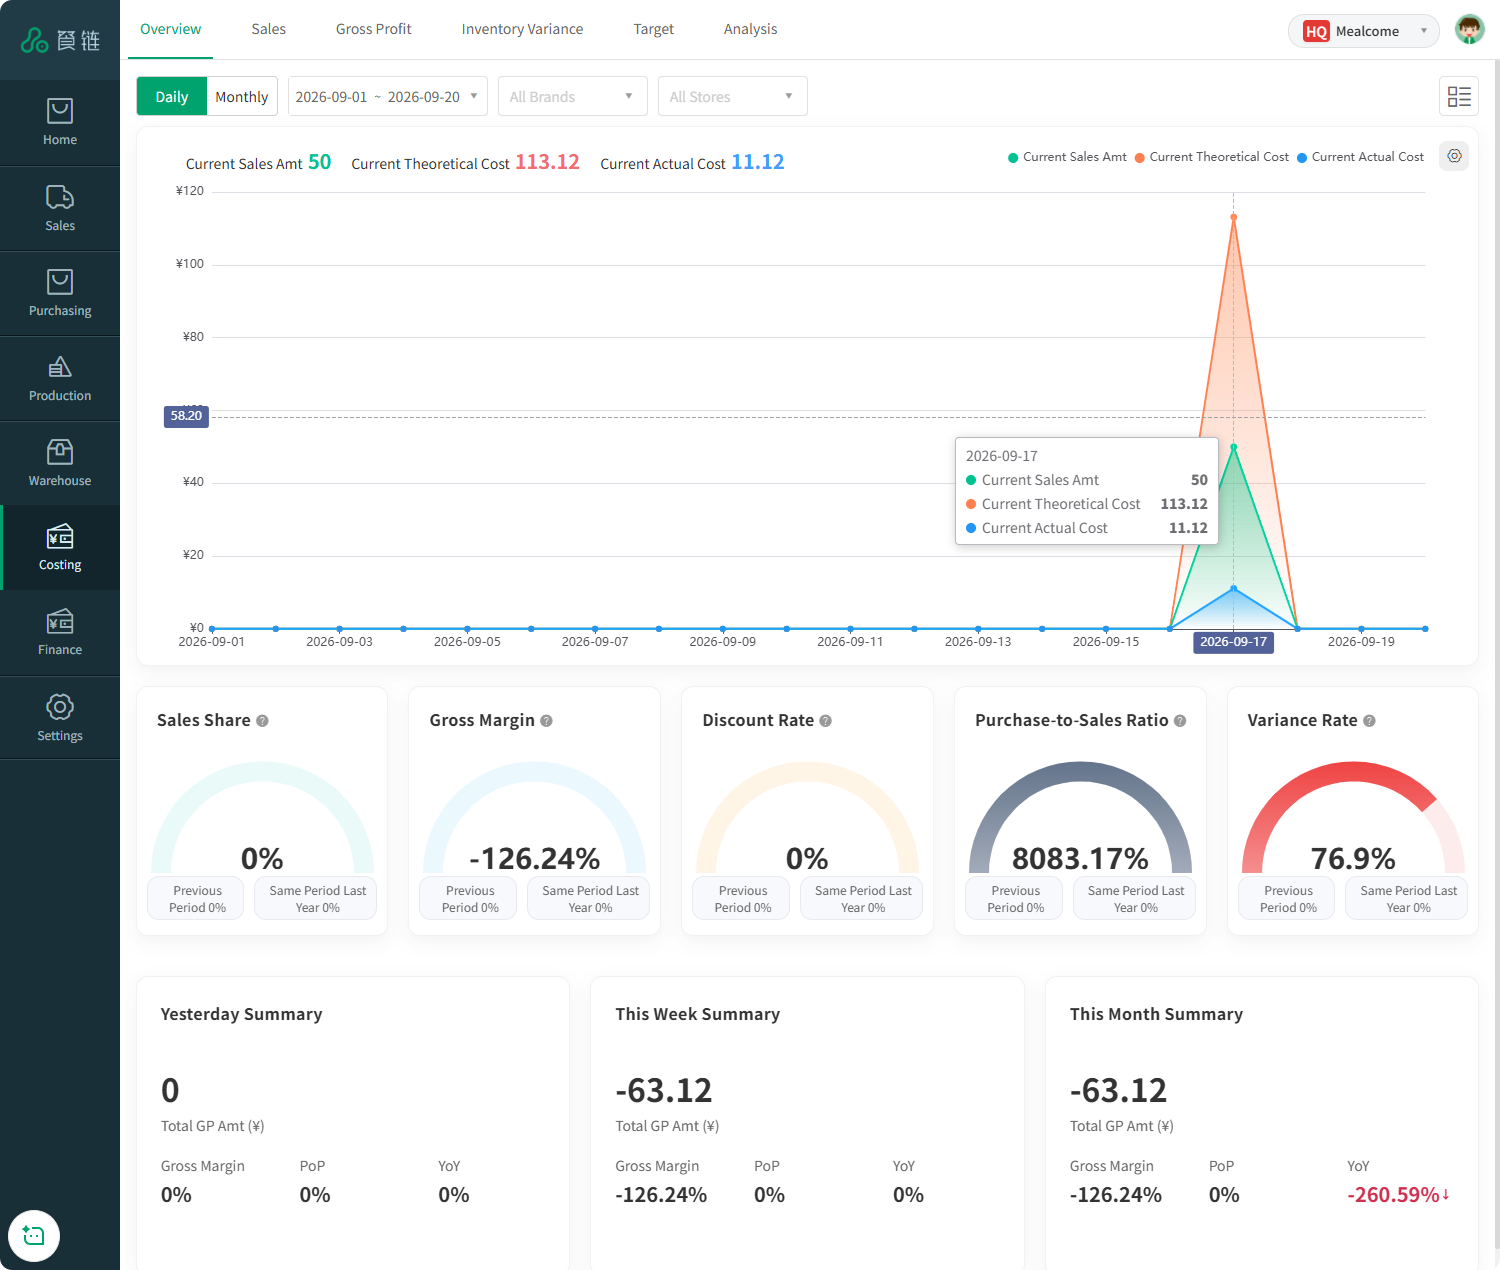Click Gross Margin Same Period Last Year badge
The image size is (1500, 1270).
[590, 898]
